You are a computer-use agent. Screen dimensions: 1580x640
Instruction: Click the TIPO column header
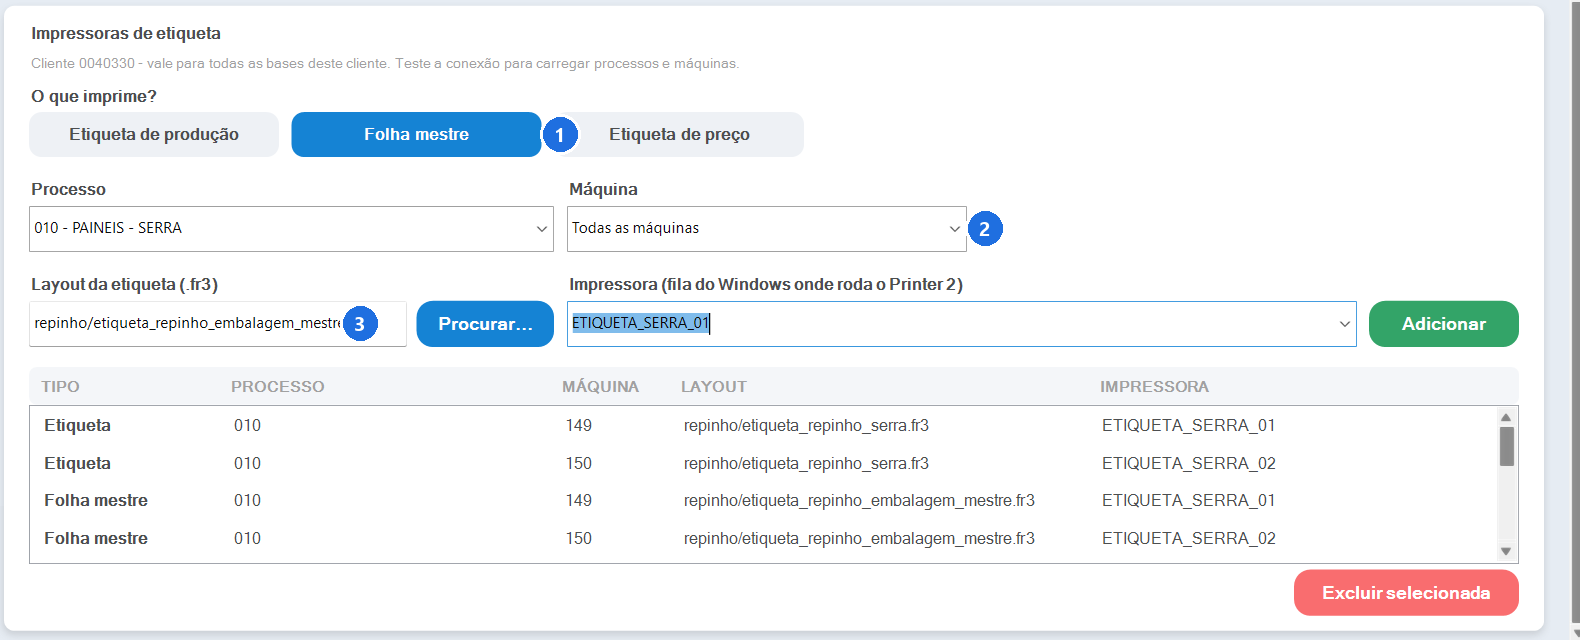[60, 387]
